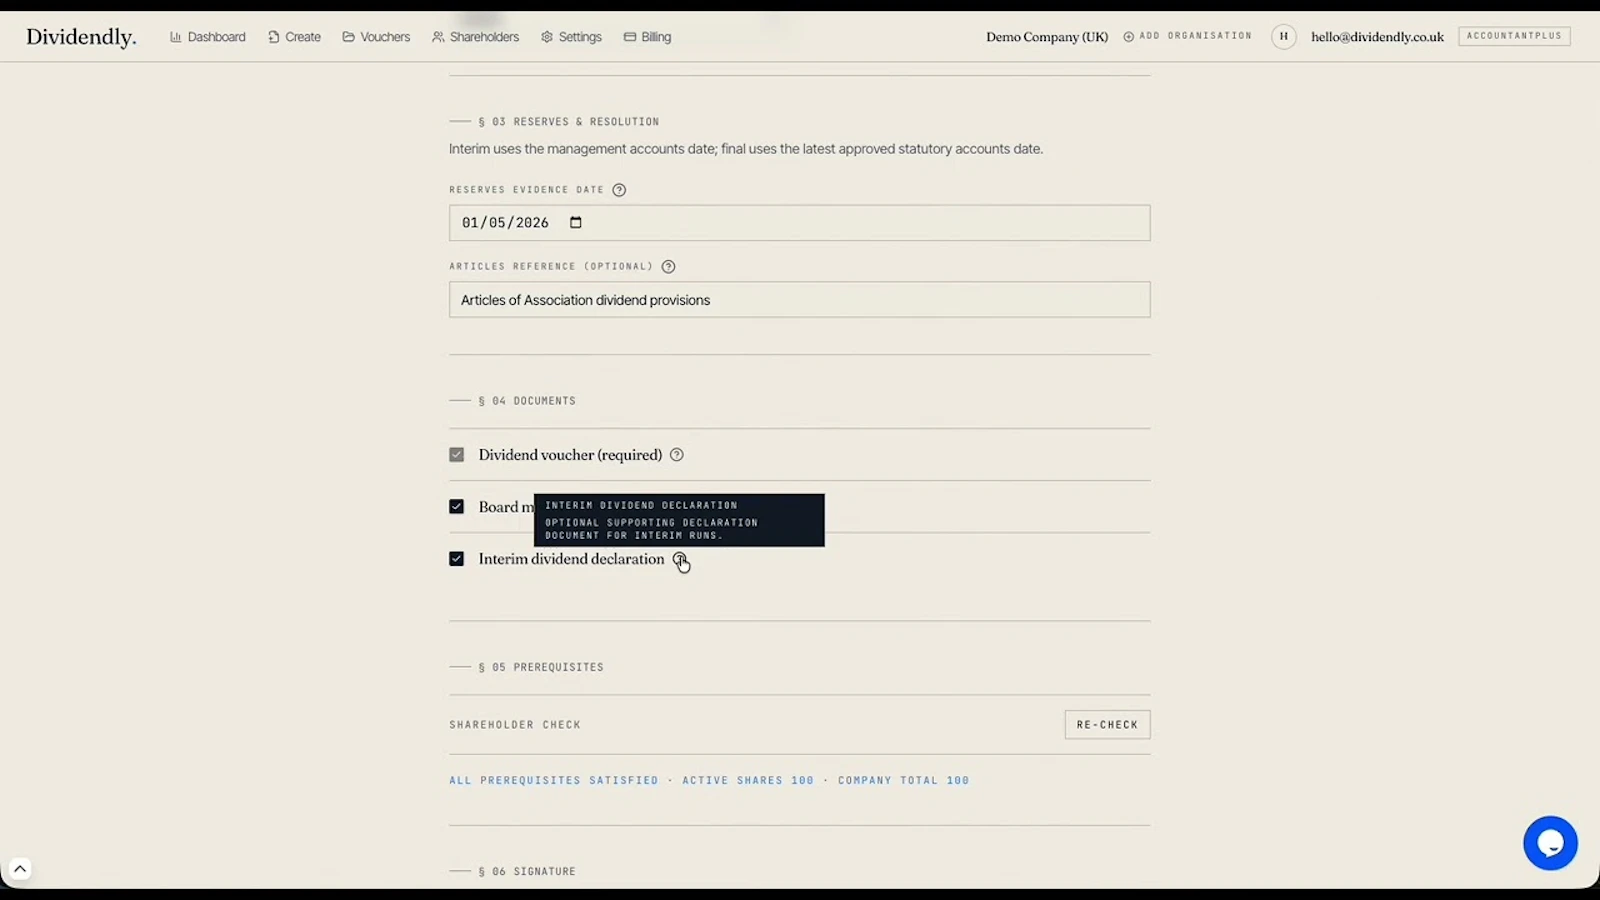Screen dimensions: 1600x900
Task: Uncheck Interim dividend declaration checkbox
Action: point(457,559)
